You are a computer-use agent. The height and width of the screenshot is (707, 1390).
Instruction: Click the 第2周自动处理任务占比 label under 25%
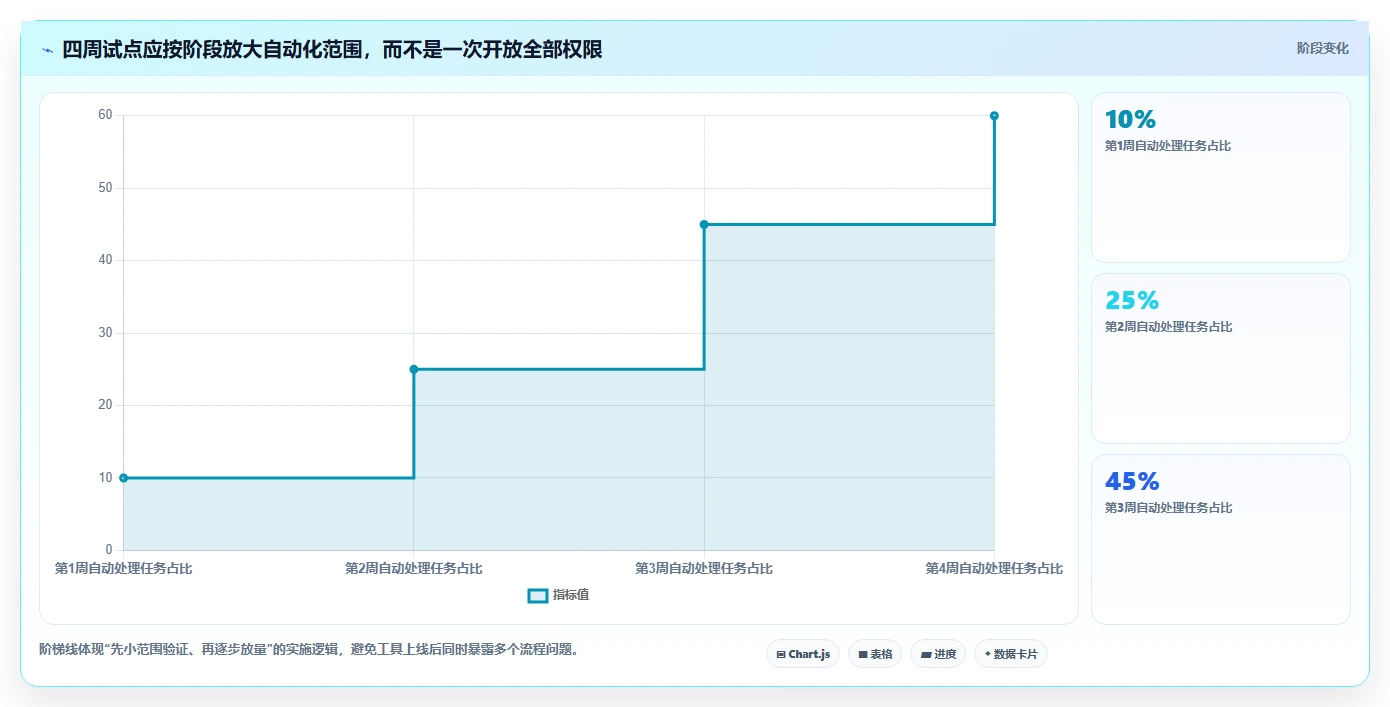(1168, 327)
